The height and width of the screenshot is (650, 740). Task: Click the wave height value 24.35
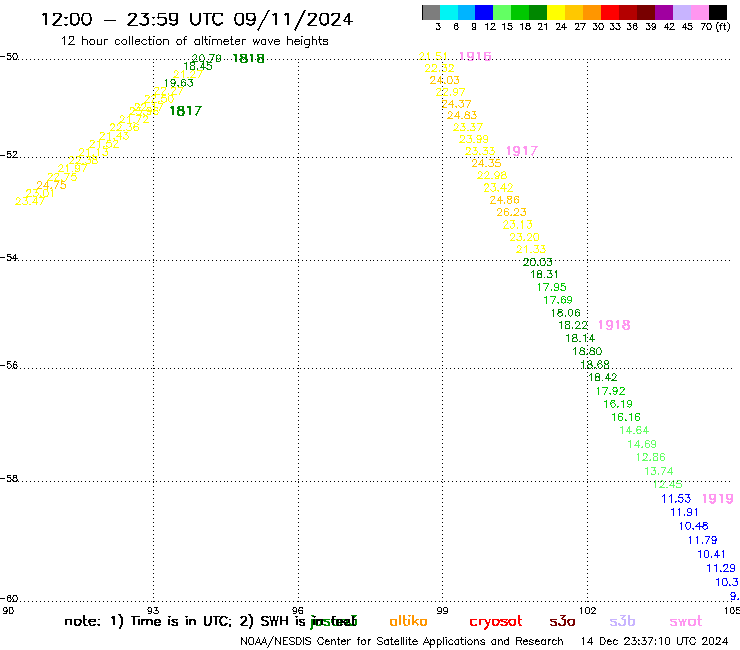[x=486, y=163]
